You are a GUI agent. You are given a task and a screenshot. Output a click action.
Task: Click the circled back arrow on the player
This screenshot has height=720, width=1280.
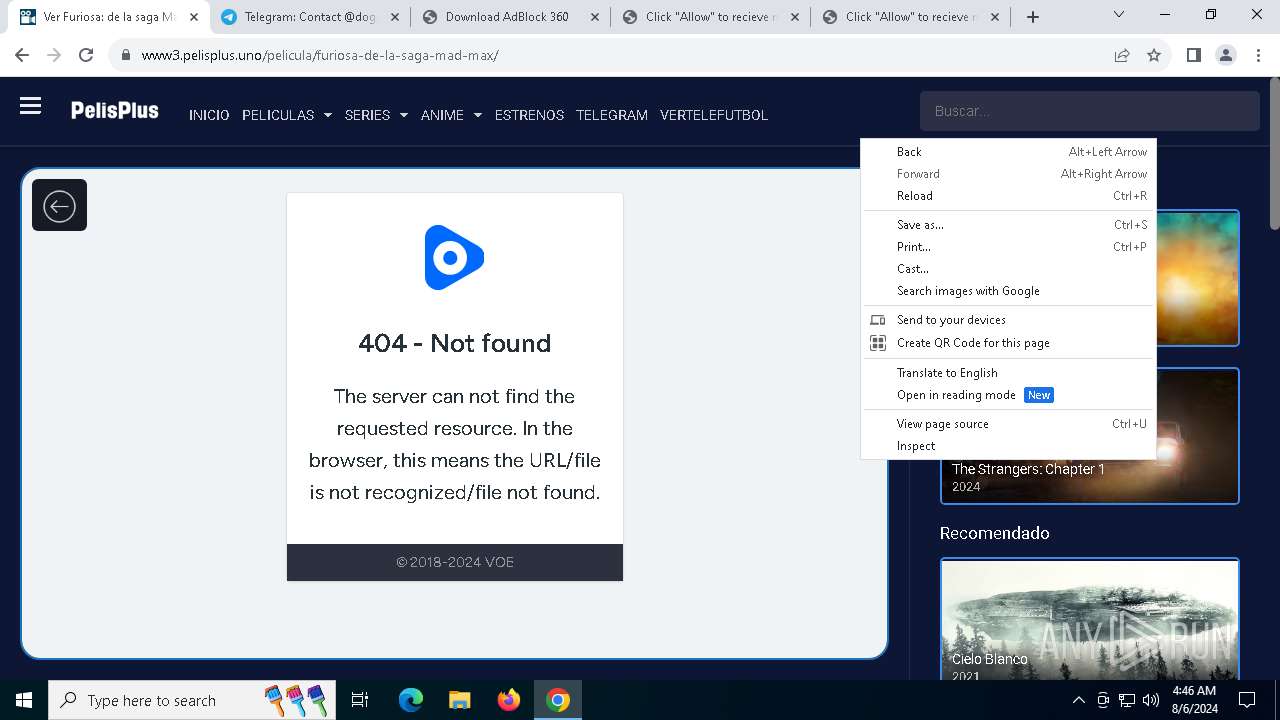pos(59,206)
